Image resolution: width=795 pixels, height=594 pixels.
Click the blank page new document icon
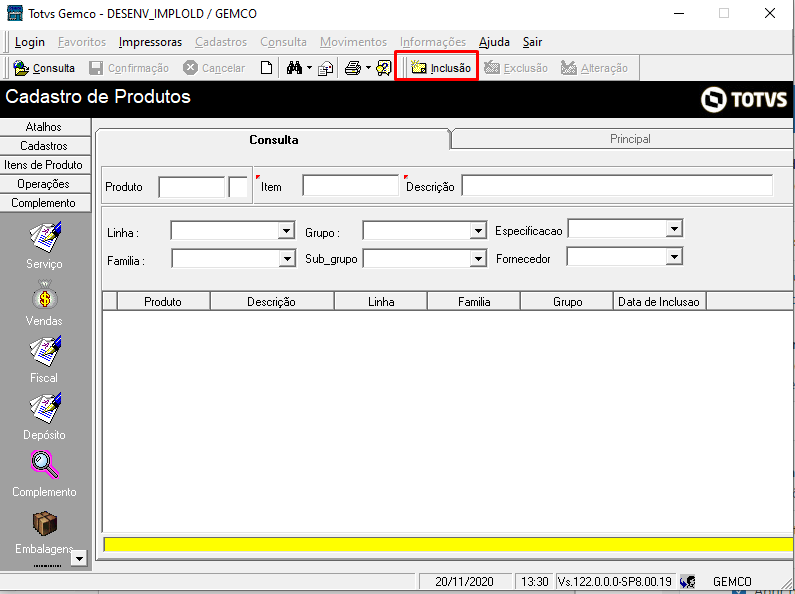click(266, 68)
